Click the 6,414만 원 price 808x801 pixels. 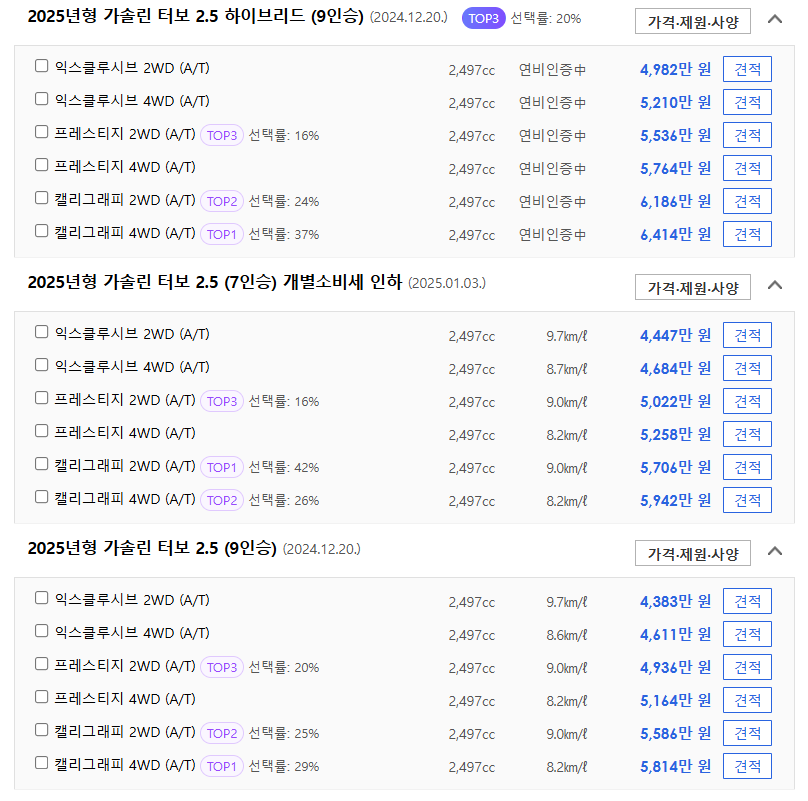(675, 235)
